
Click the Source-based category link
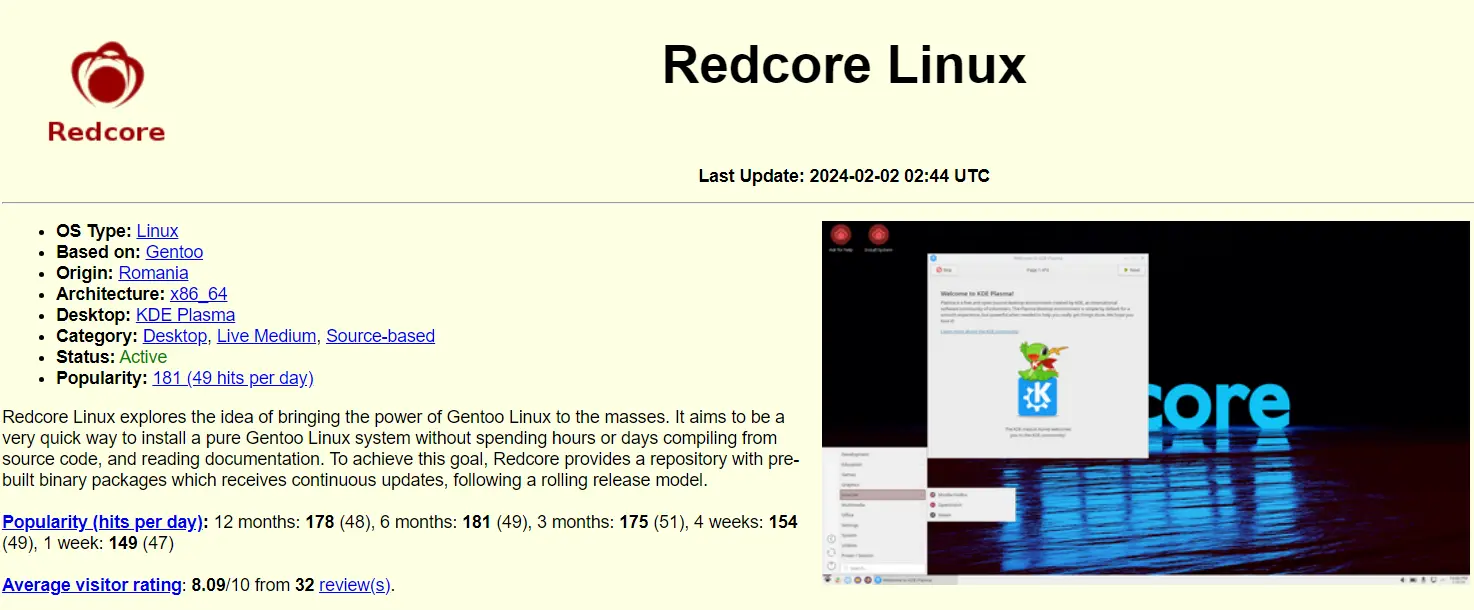pos(380,336)
